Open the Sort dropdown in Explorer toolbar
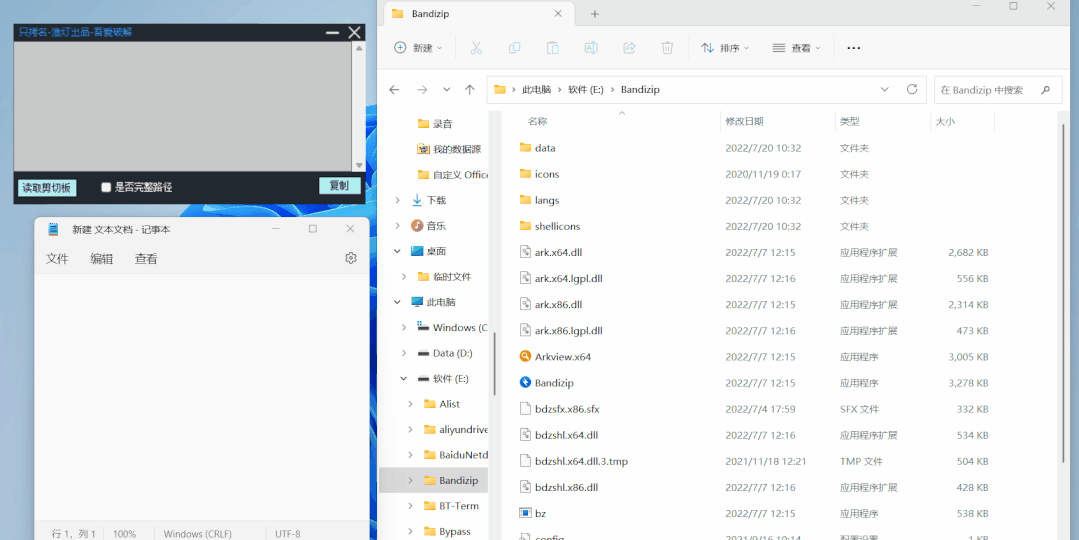The image size is (1079, 540). point(725,48)
